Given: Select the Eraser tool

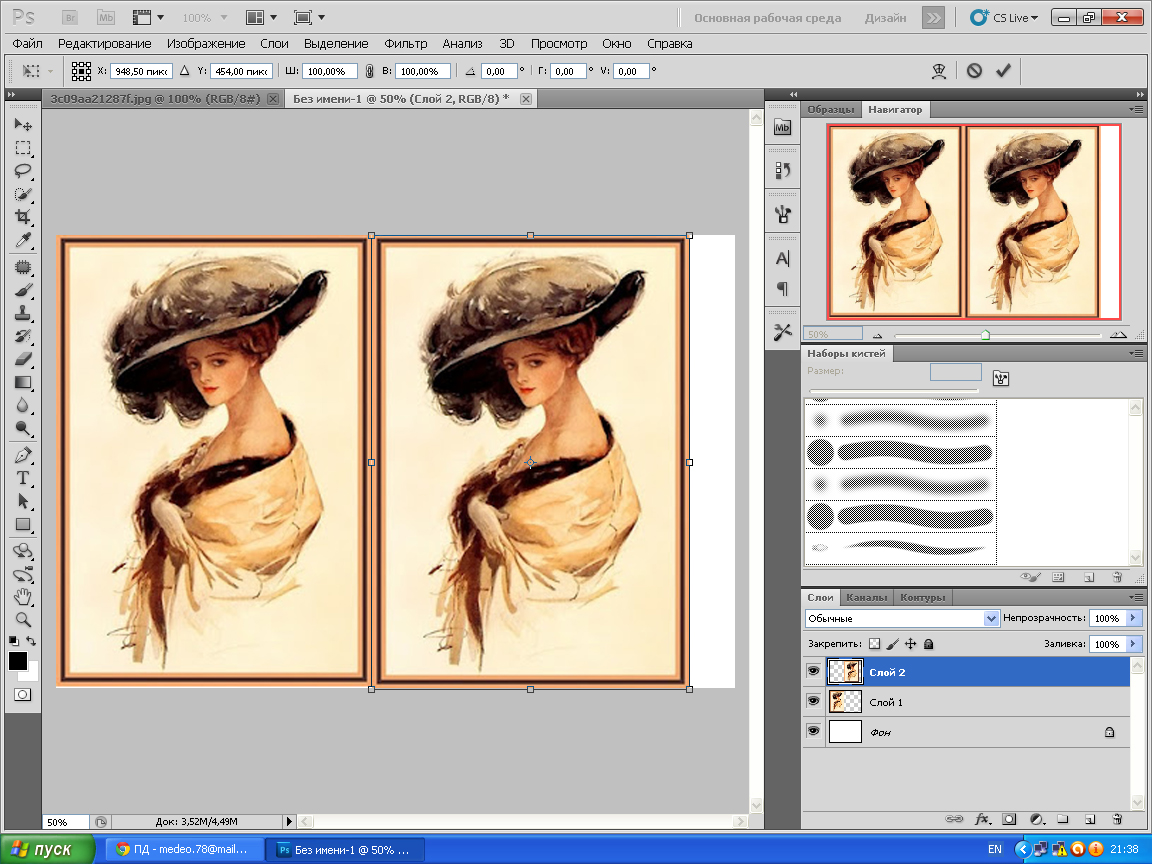Looking at the screenshot, I should 23,359.
